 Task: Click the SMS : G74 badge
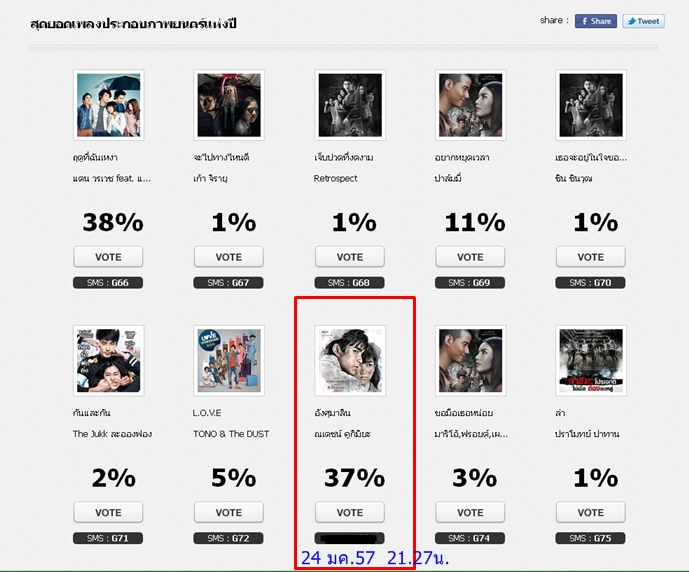470,538
